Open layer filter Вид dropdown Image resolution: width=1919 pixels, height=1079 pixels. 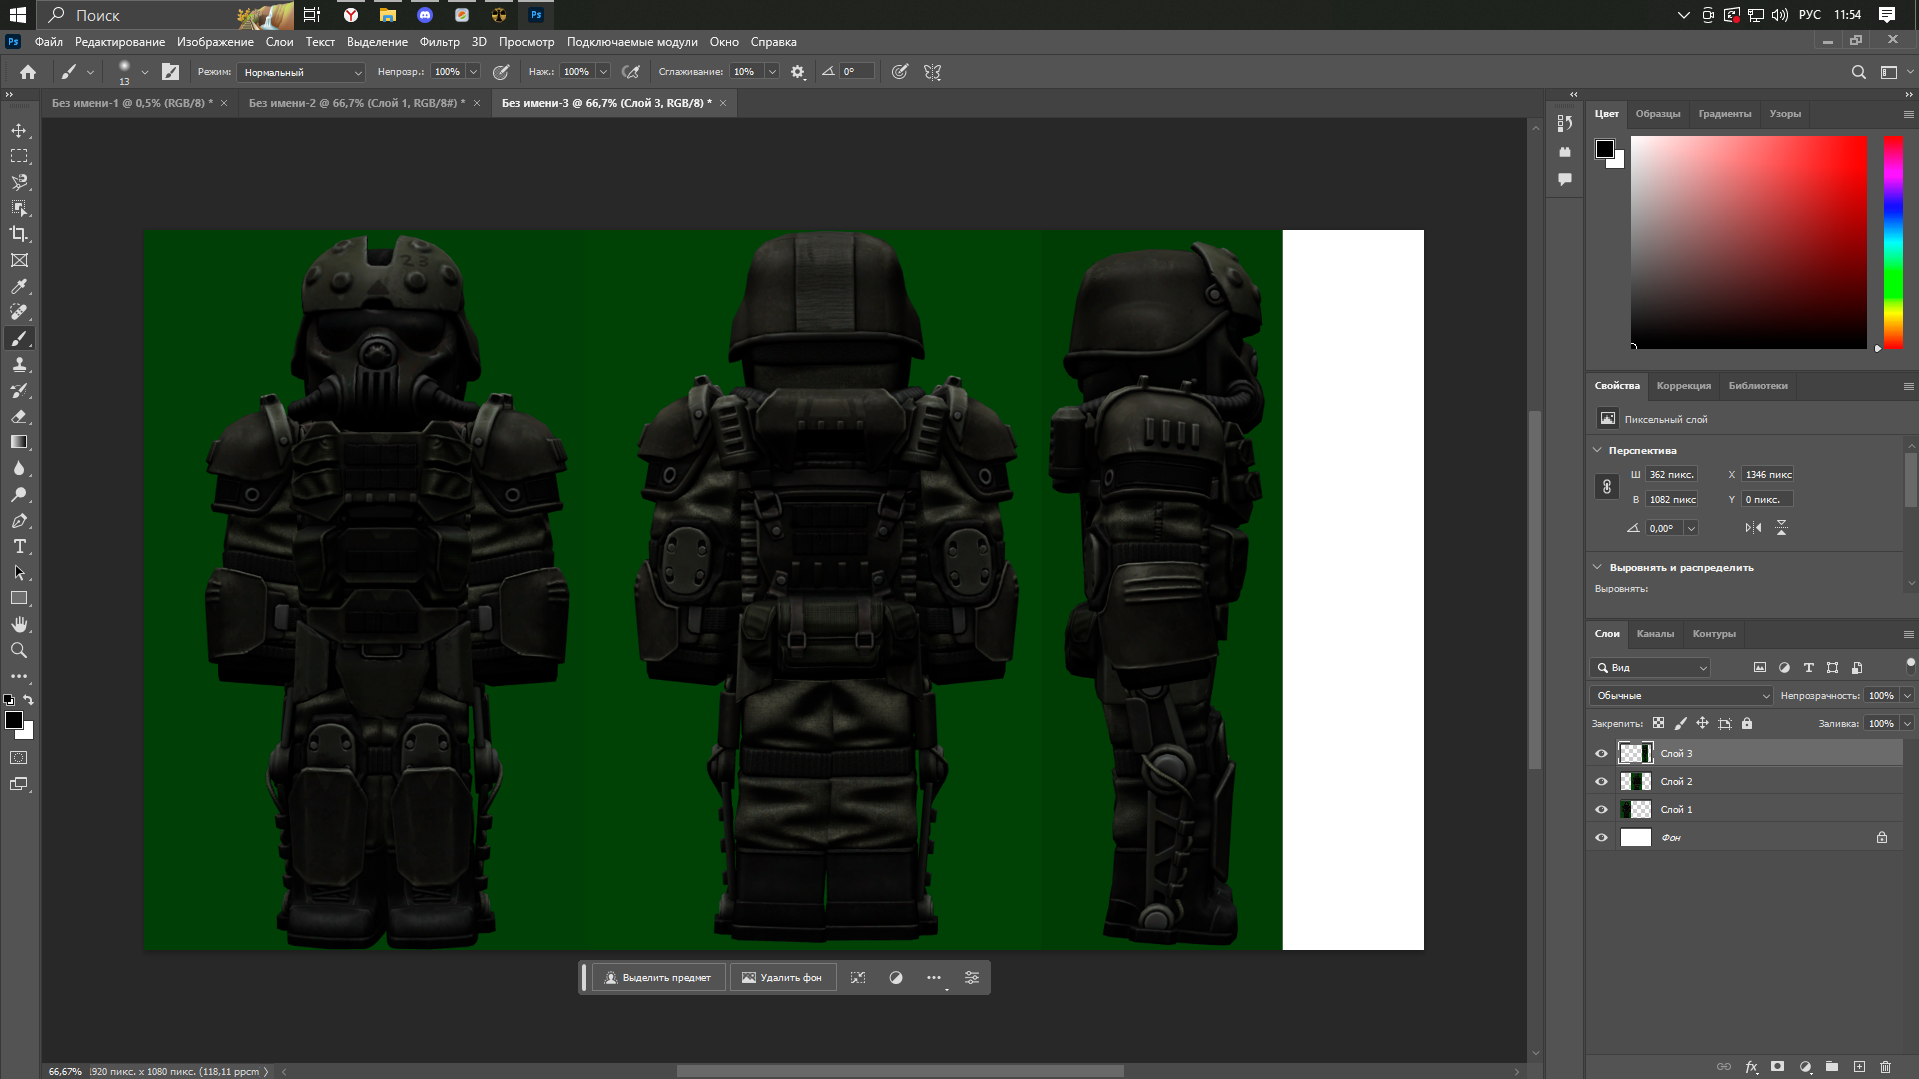pyautogui.click(x=1650, y=668)
